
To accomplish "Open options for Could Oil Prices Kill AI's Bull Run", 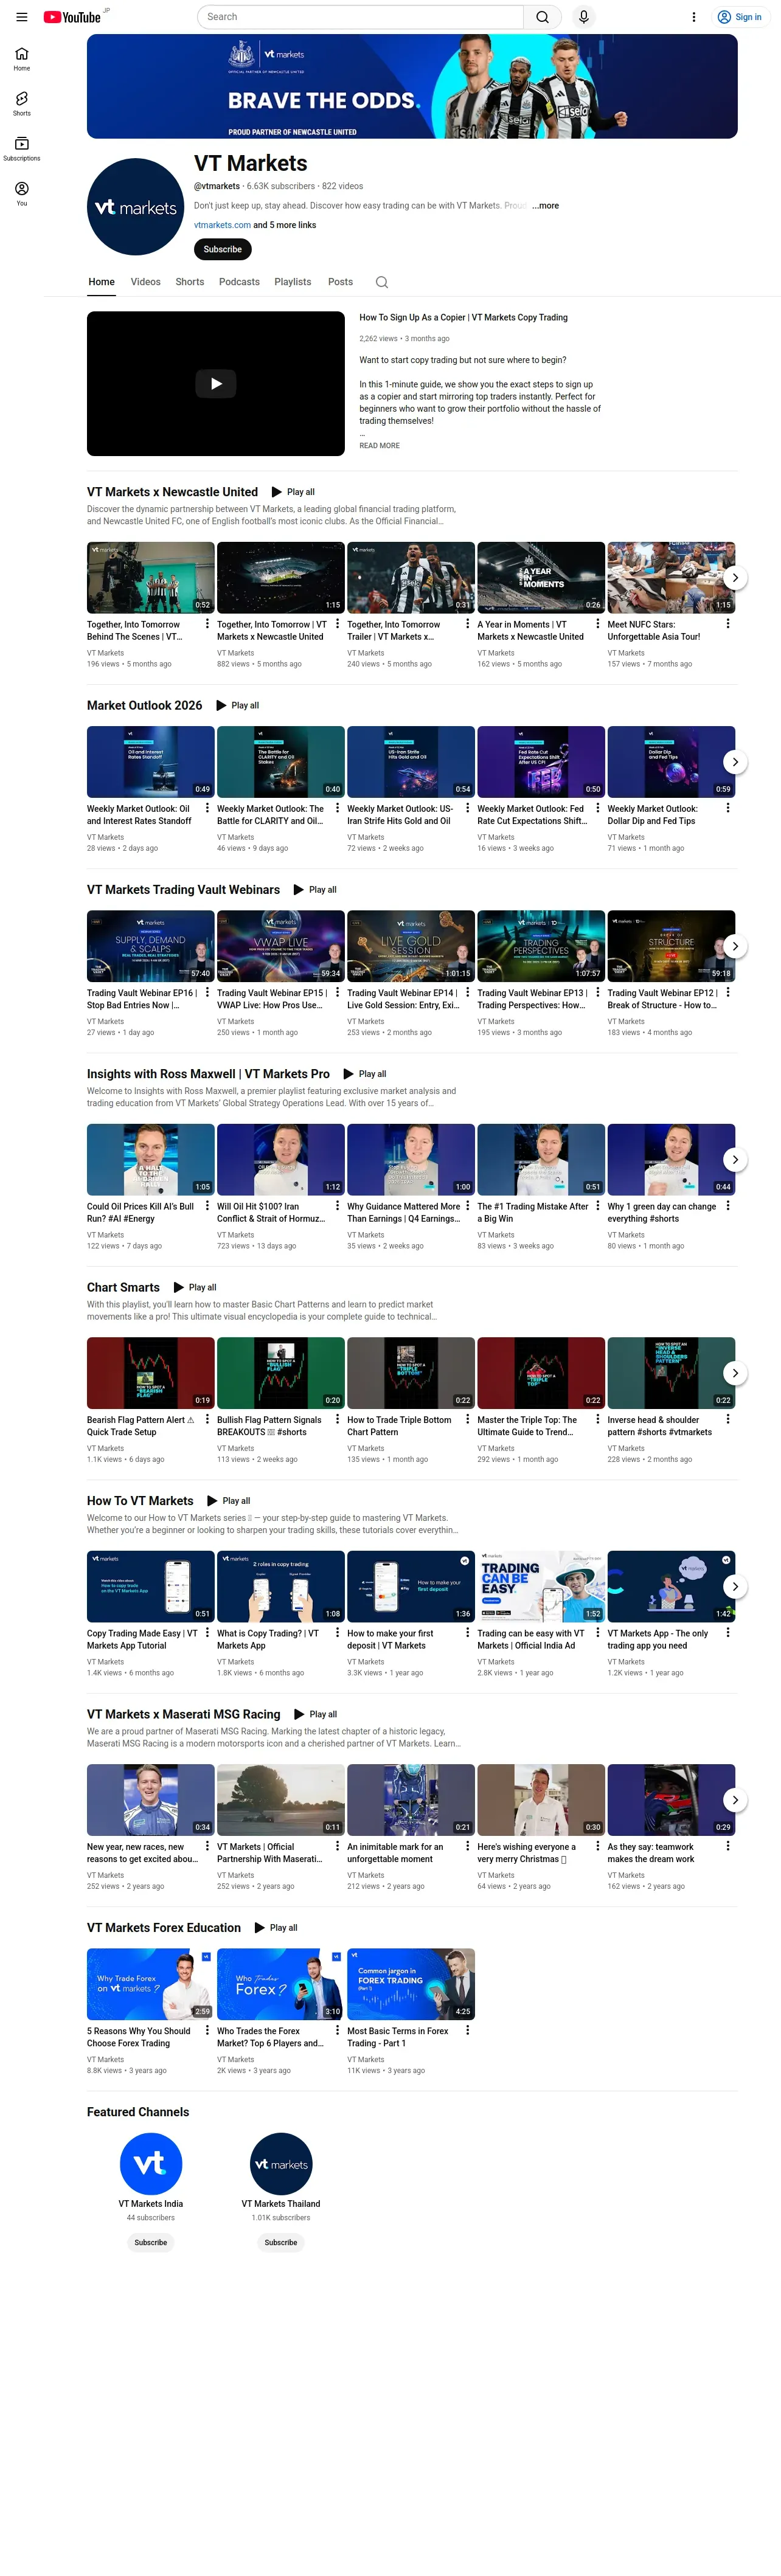I will [207, 1206].
